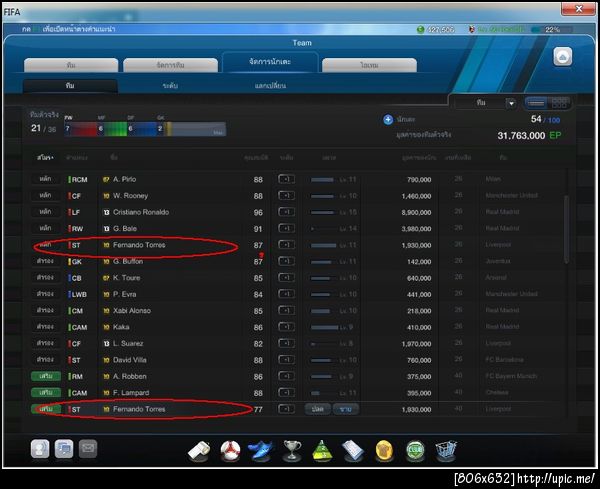Open the green club badge icon

click(415, 451)
